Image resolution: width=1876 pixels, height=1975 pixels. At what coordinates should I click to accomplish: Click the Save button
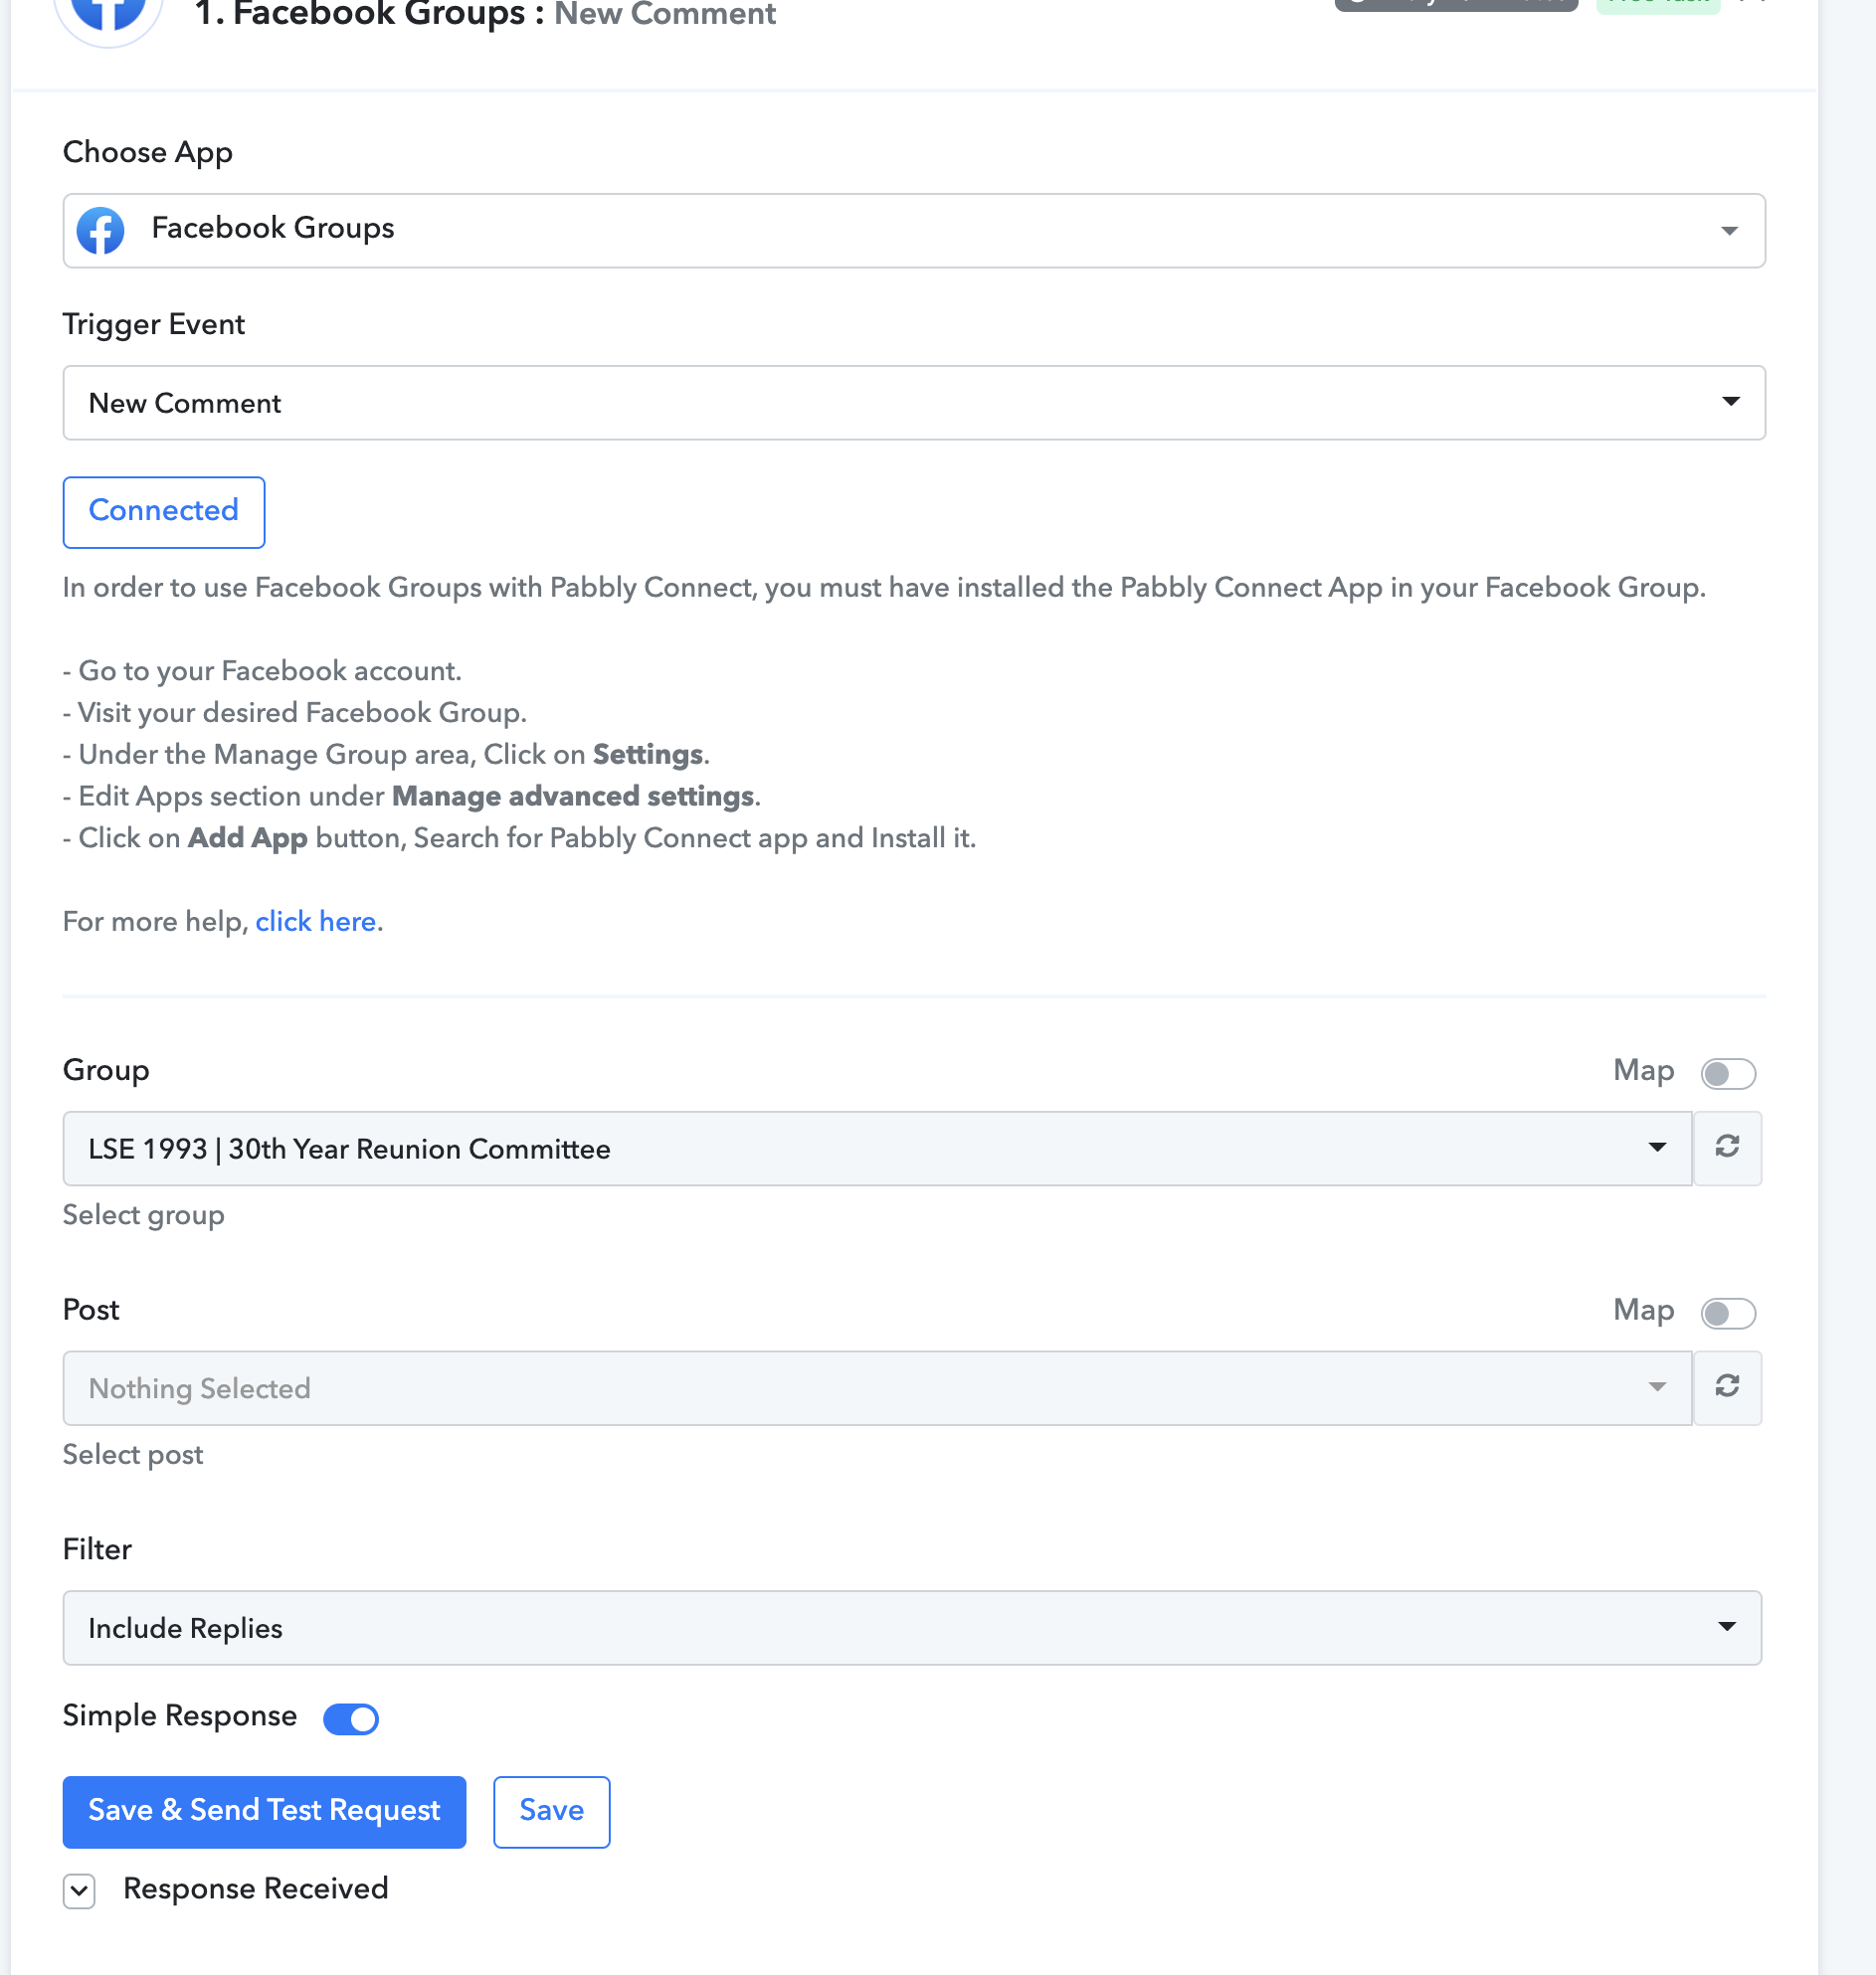[551, 1811]
